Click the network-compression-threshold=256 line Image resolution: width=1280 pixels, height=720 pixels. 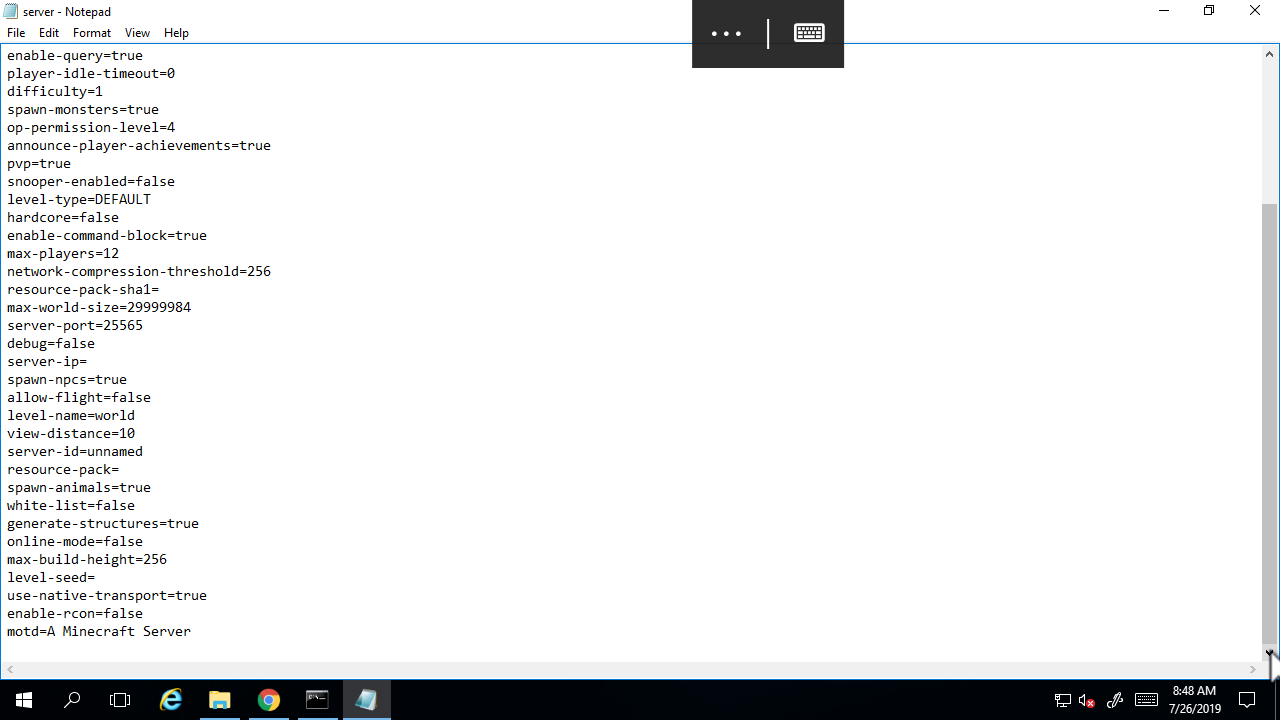139,272
